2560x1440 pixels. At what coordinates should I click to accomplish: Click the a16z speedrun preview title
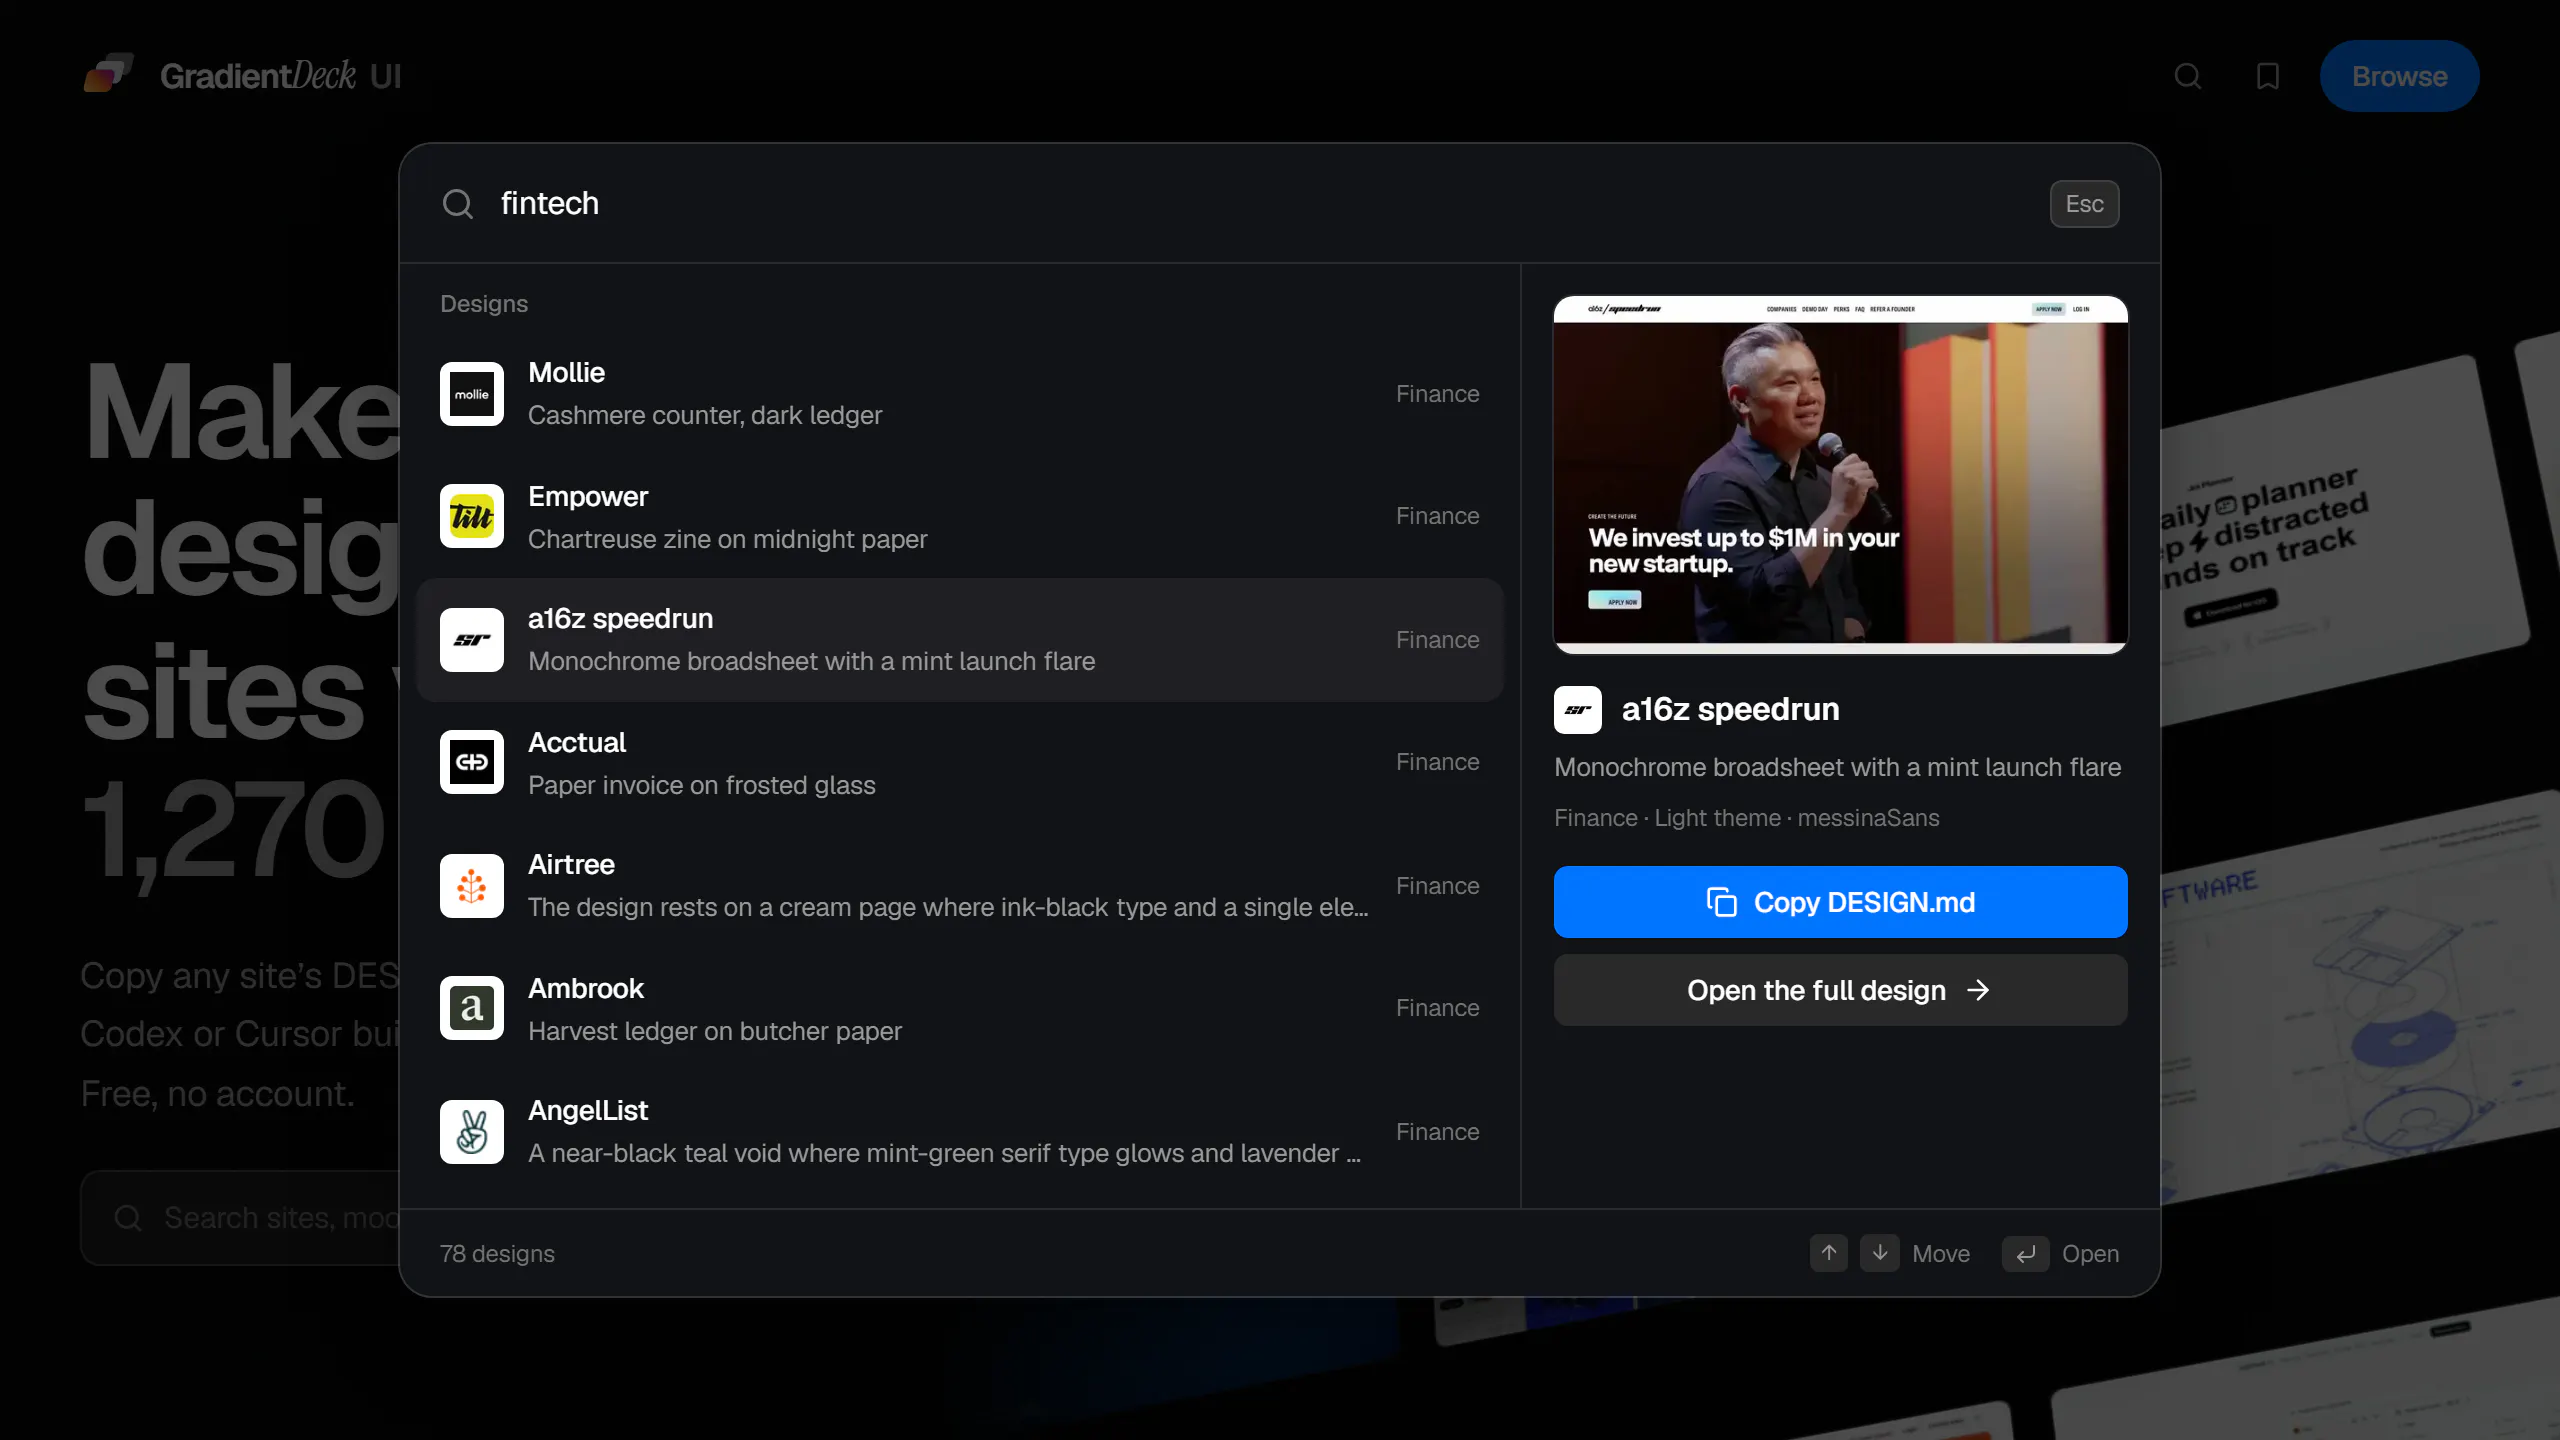tap(1730, 709)
